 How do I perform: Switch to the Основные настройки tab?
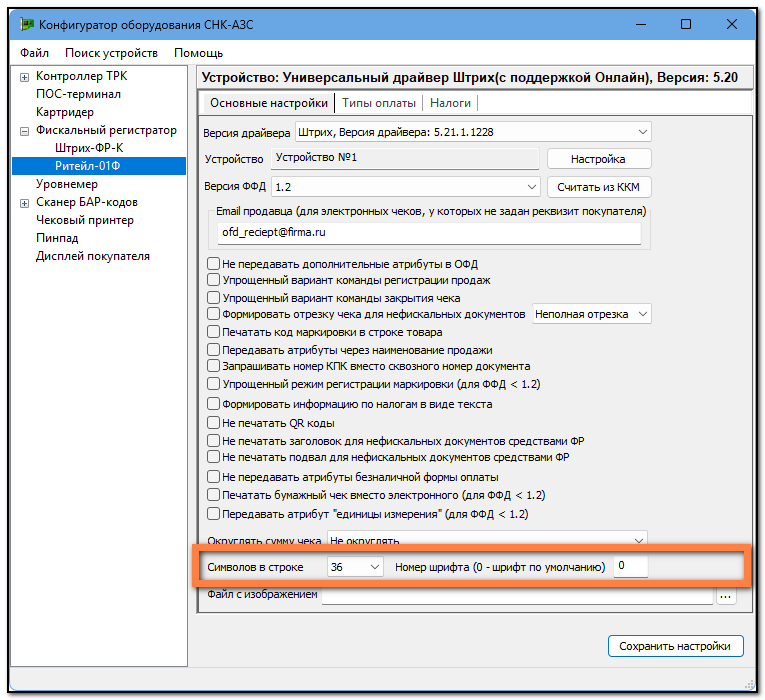point(268,103)
